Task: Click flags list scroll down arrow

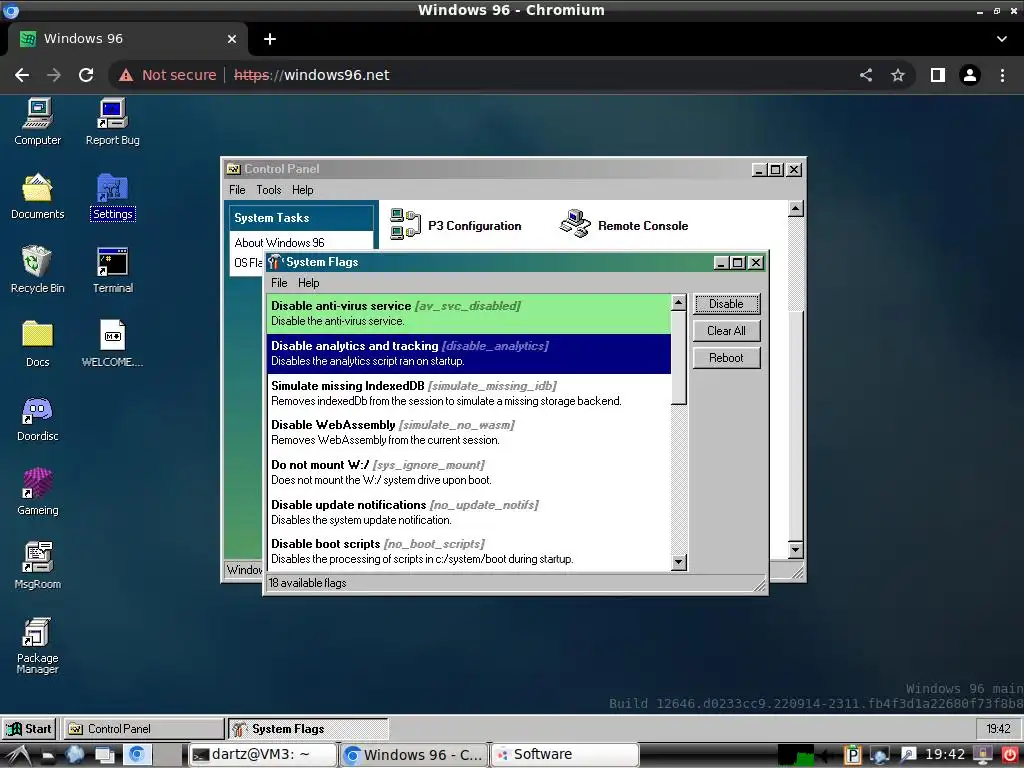Action: [x=679, y=562]
